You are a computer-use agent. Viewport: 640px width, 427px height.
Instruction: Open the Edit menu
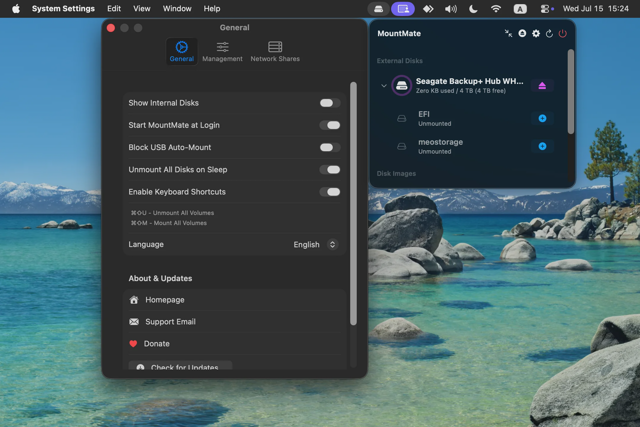114,9
